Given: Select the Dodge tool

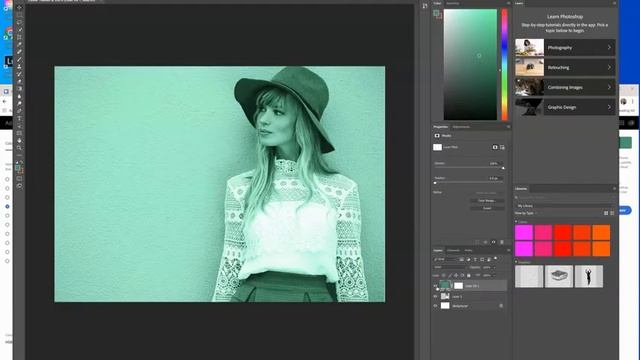Looking at the screenshot, I should 19,103.
